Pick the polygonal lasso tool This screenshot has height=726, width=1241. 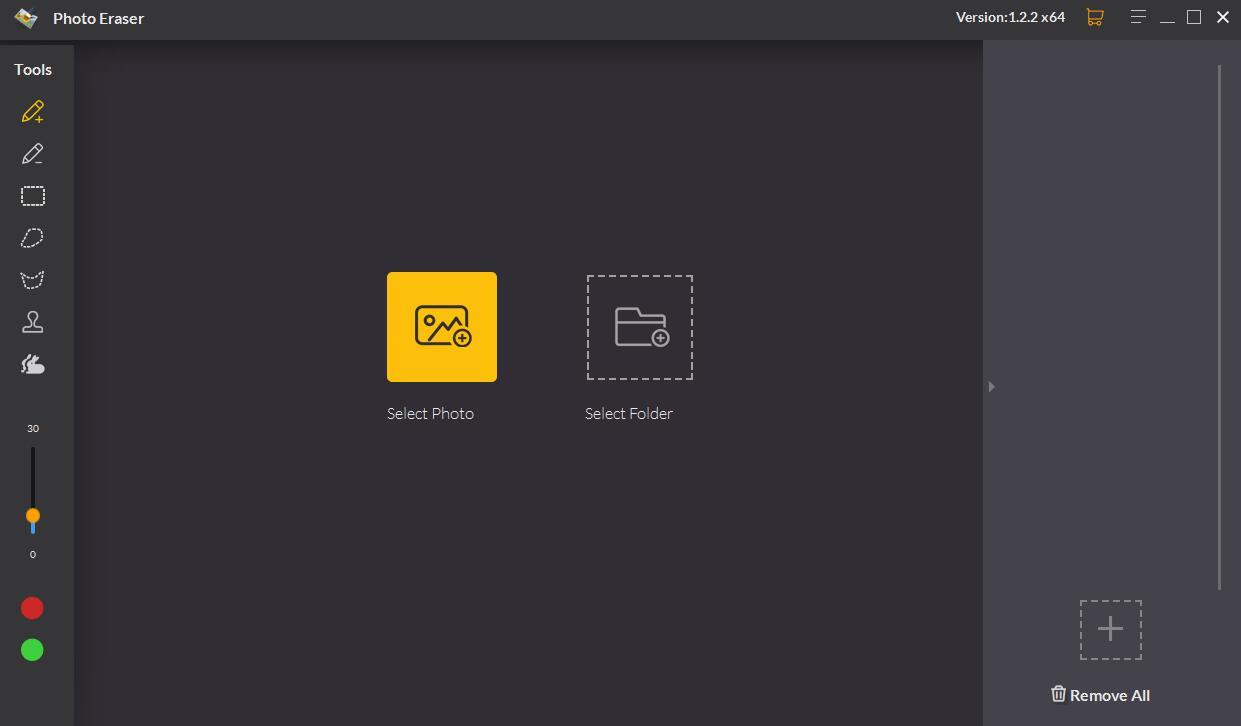point(33,280)
